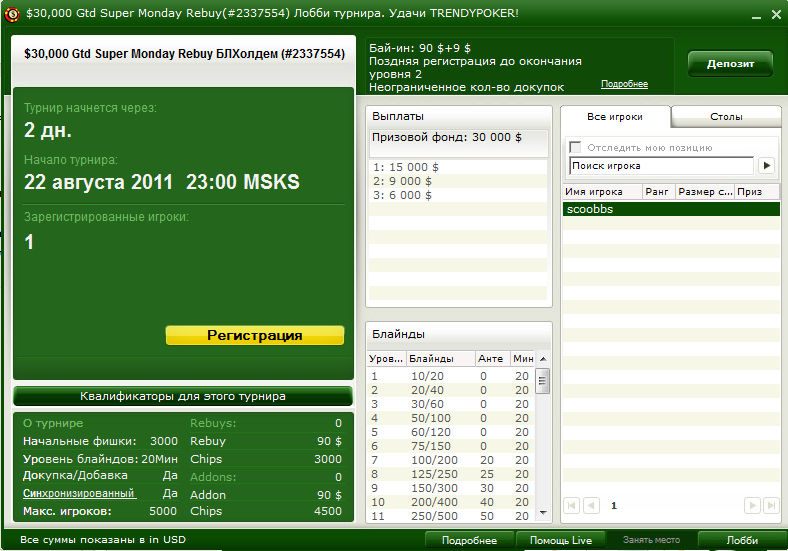Open 'Квалификаторы для этого турнира' bar
Image resolution: width=788 pixels, height=551 pixels.
click(183, 396)
